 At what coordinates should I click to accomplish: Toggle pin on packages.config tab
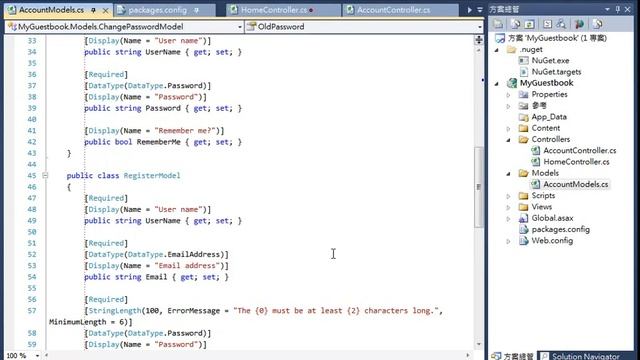point(196,10)
